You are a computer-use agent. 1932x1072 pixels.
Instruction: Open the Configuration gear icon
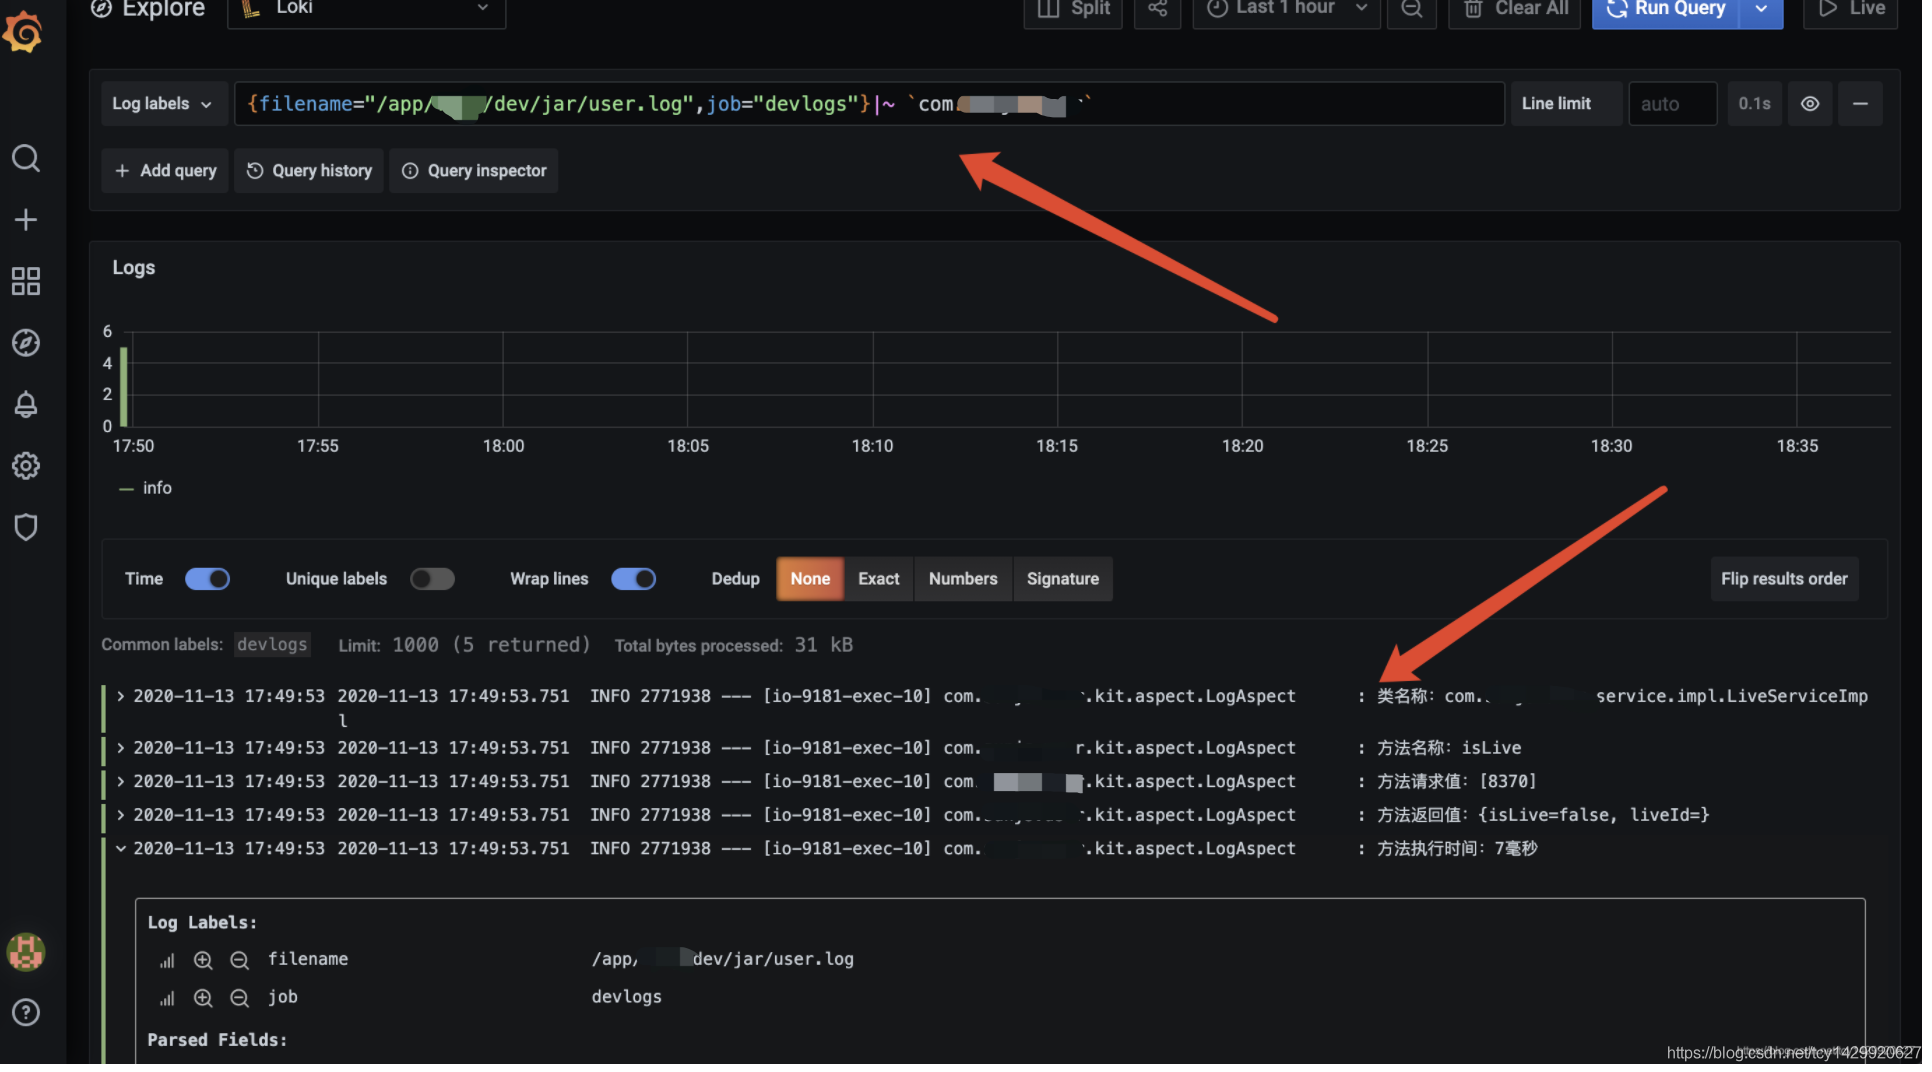pyautogui.click(x=26, y=467)
